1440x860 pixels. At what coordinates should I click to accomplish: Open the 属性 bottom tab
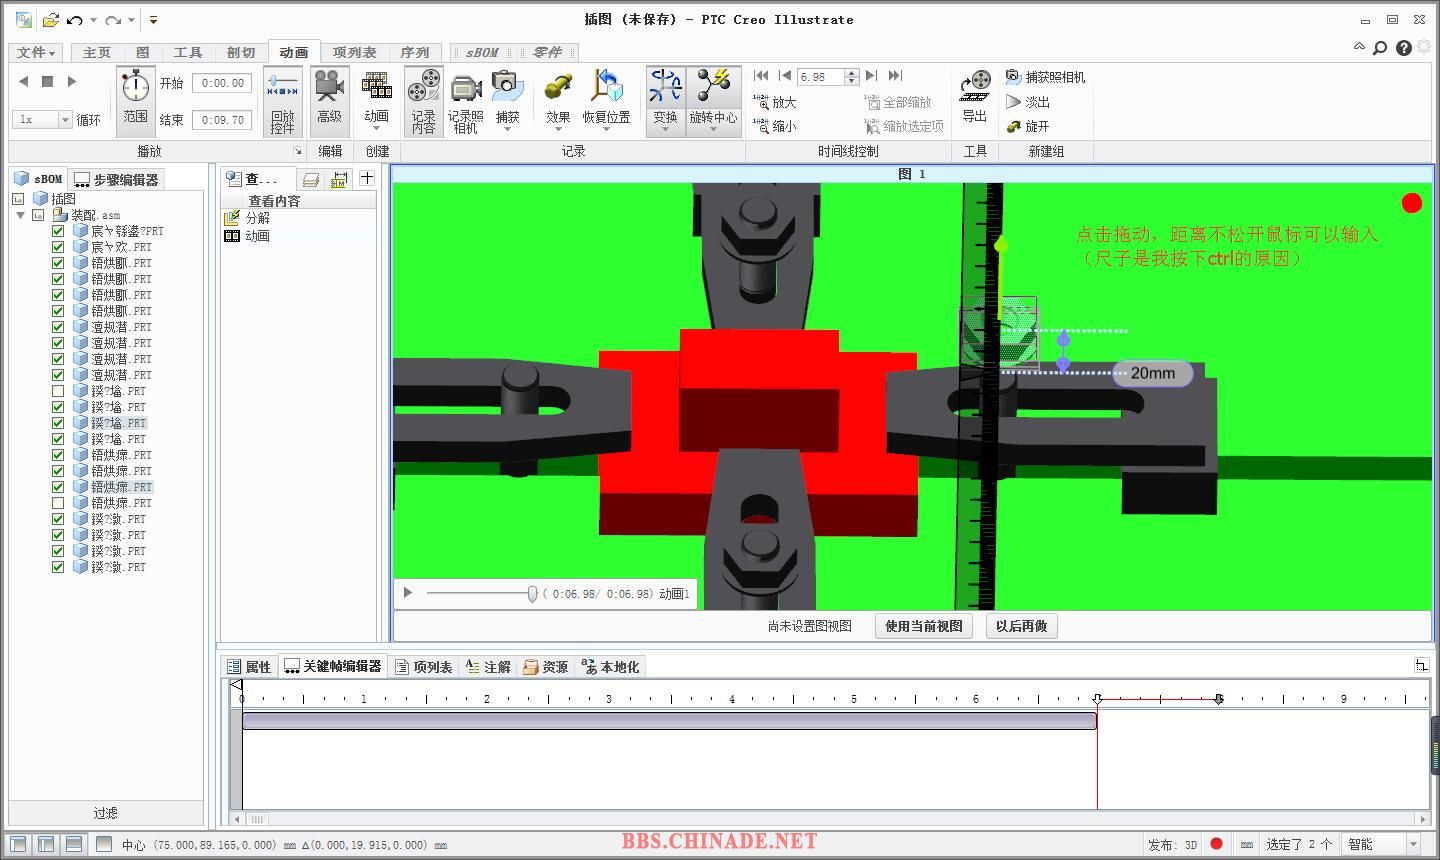coord(249,667)
